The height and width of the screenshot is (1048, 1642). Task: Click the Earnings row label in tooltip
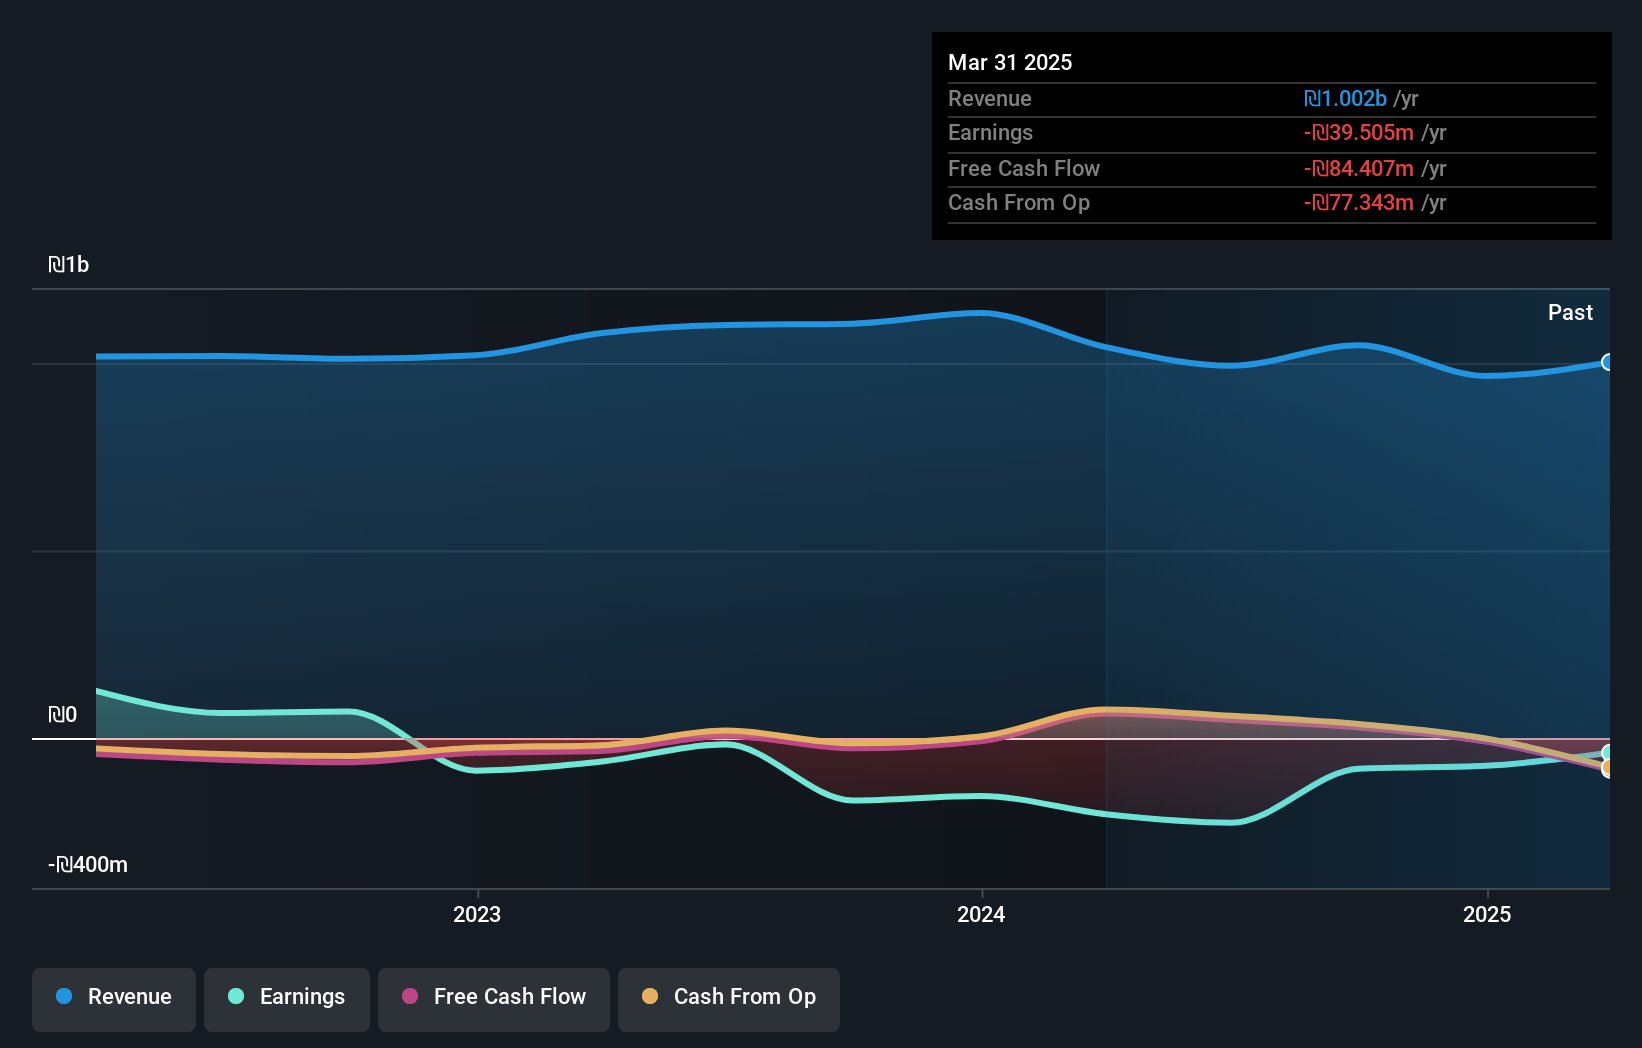(990, 132)
